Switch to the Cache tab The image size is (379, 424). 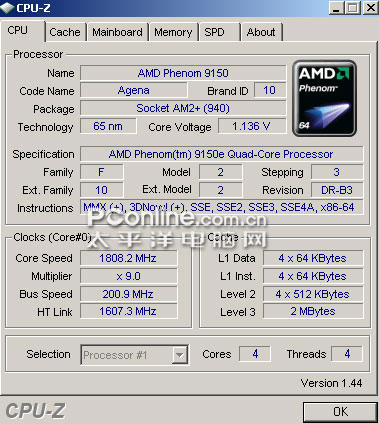(x=65, y=32)
